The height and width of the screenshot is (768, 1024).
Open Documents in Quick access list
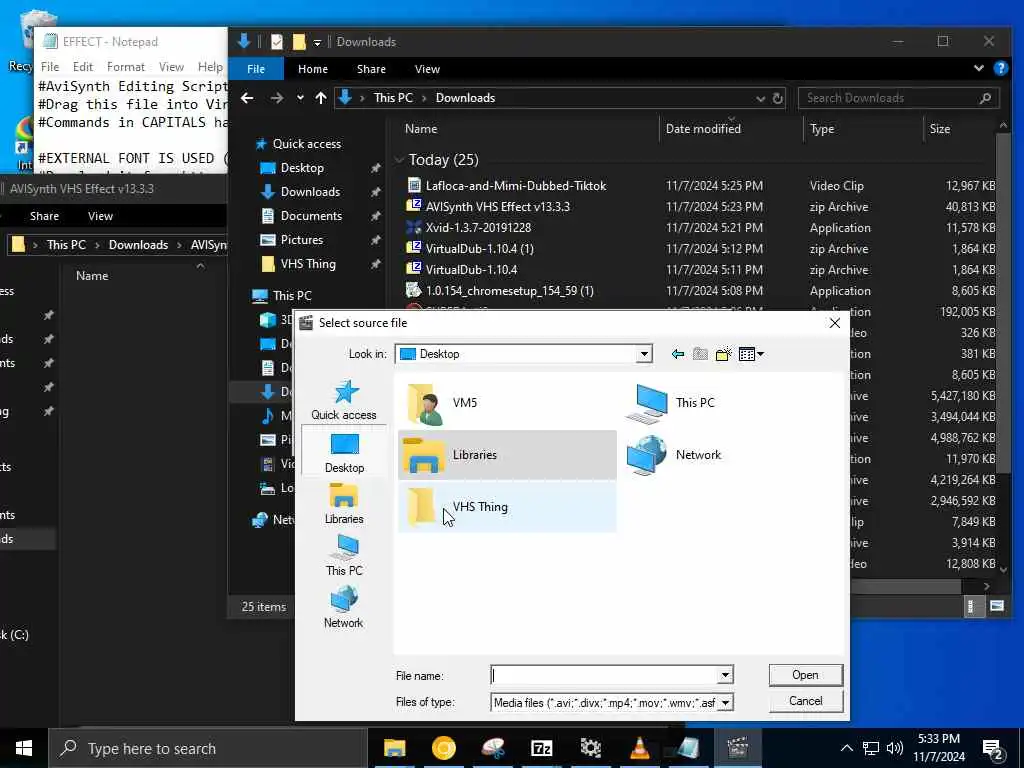(x=311, y=216)
